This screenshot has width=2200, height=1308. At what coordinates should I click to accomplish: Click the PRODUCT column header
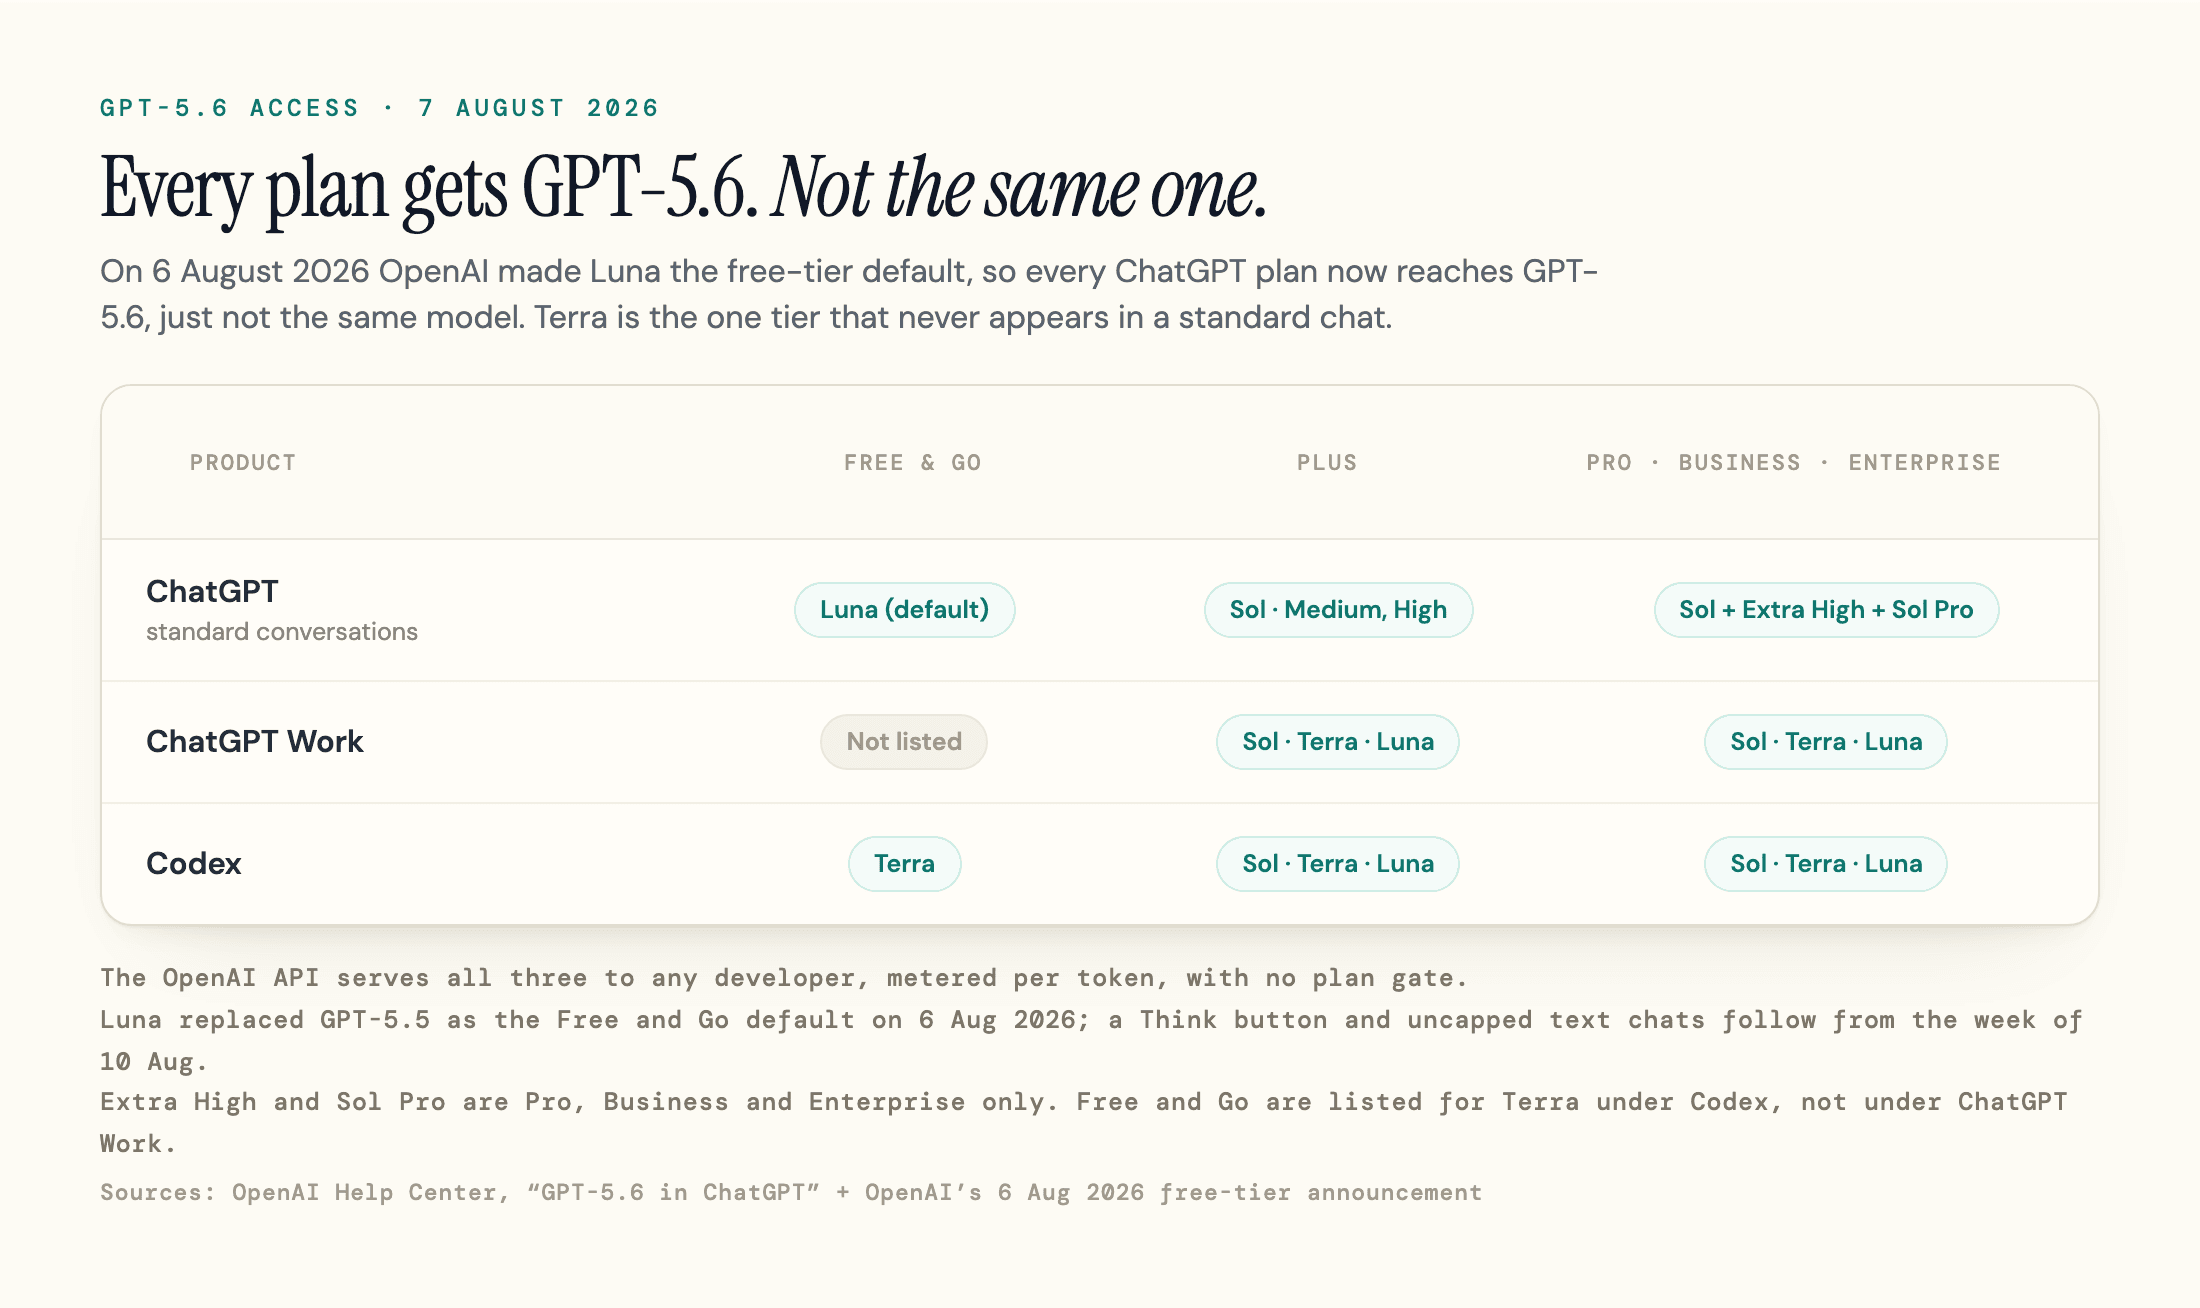[x=243, y=463]
